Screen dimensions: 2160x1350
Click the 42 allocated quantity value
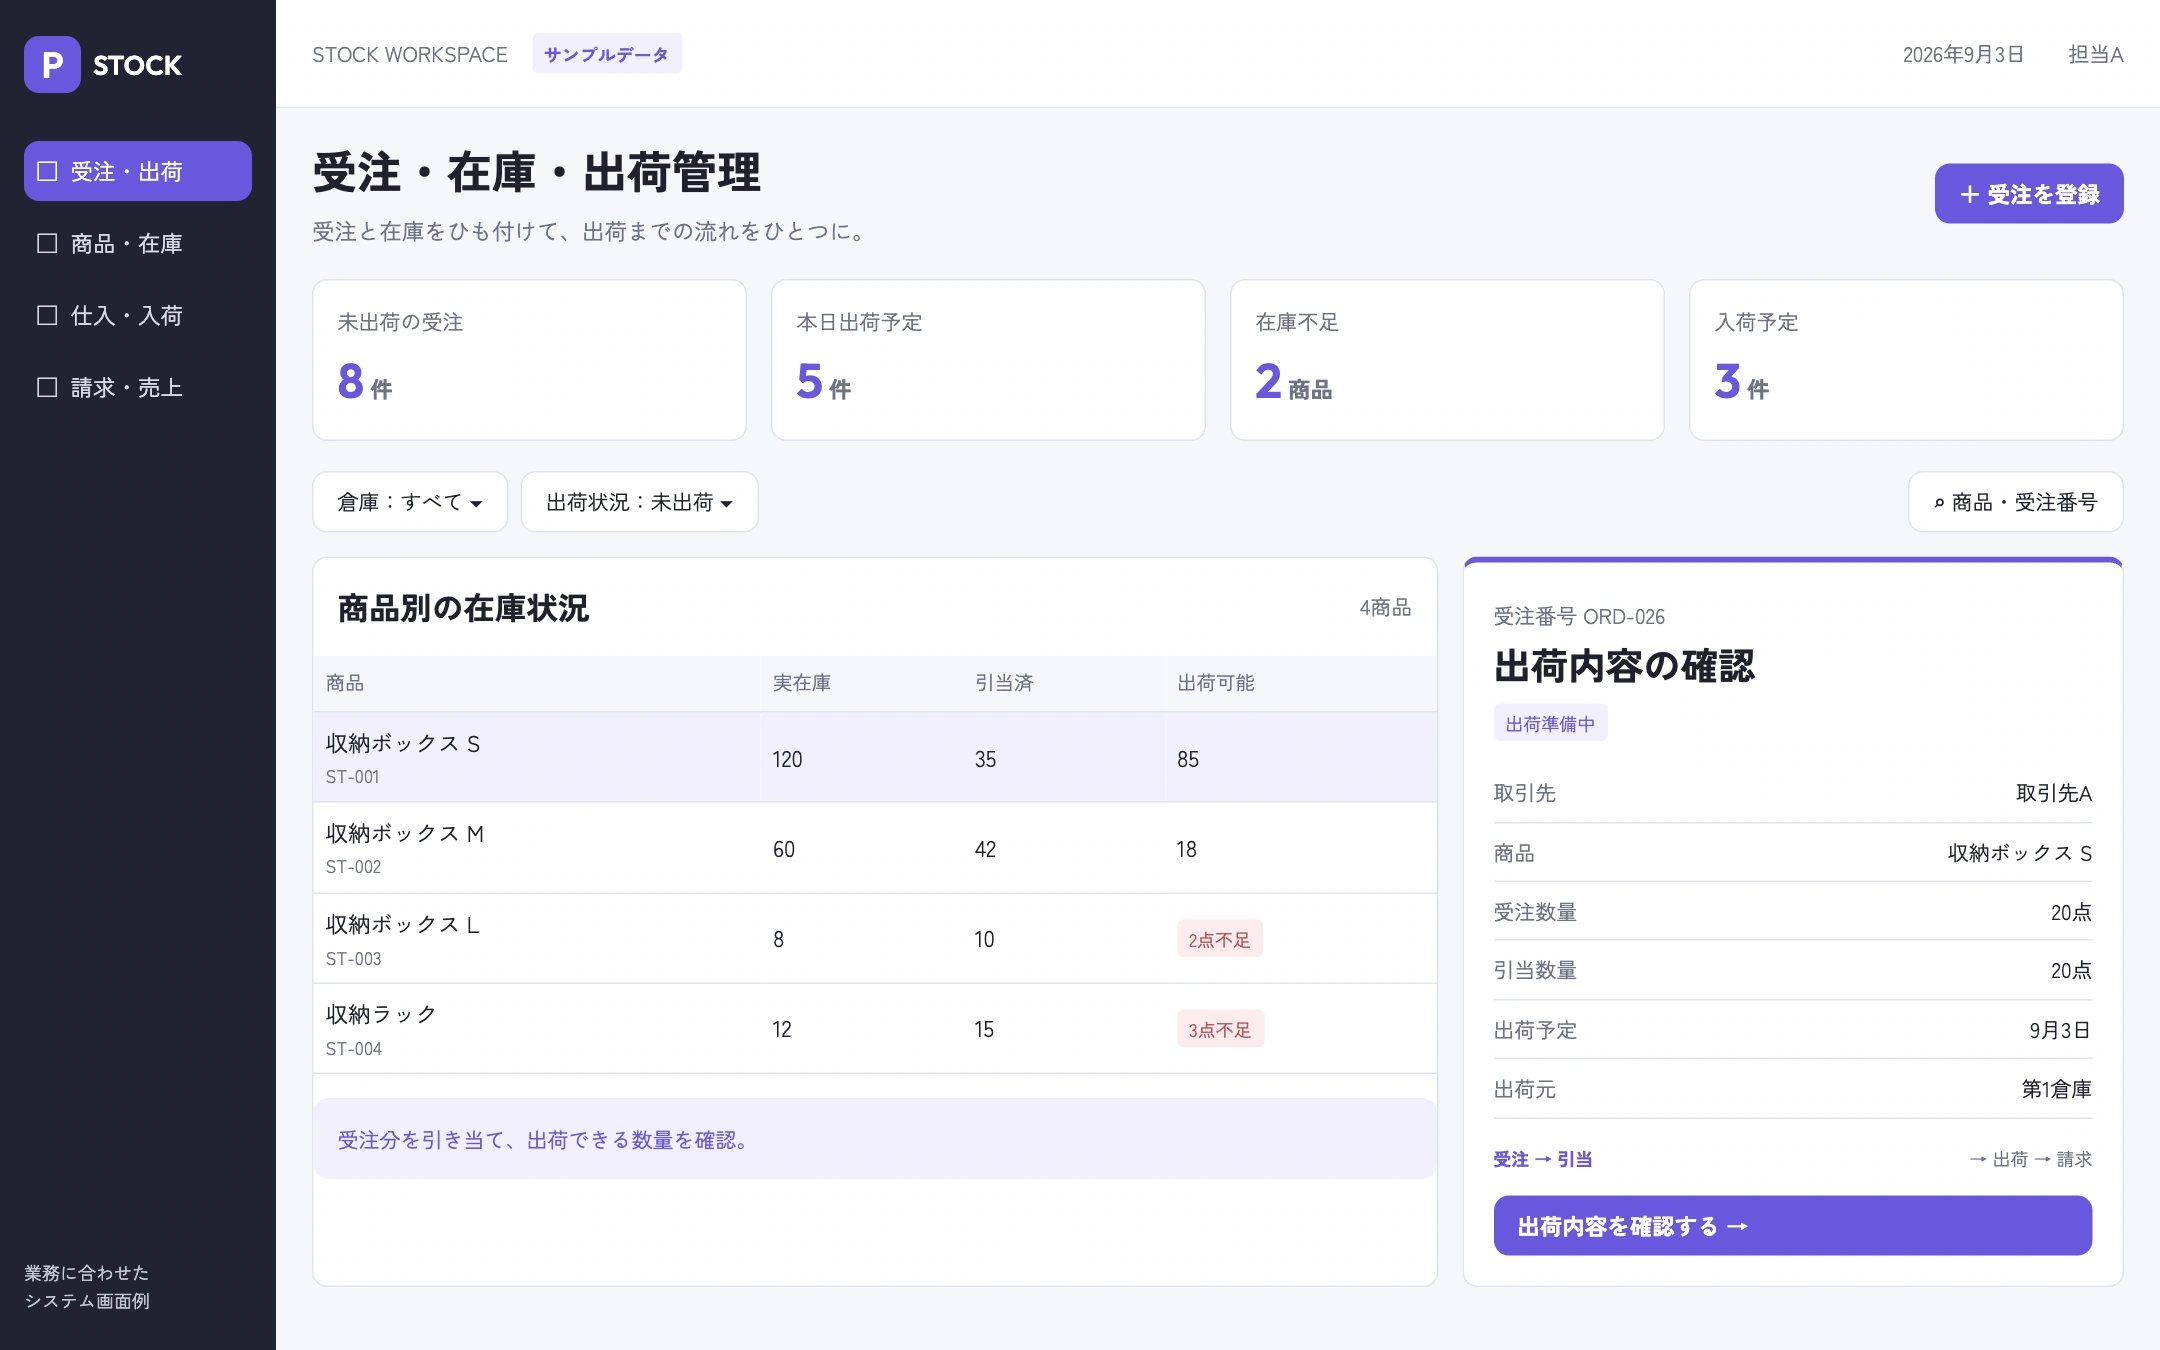pyautogui.click(x=985, y=849)
